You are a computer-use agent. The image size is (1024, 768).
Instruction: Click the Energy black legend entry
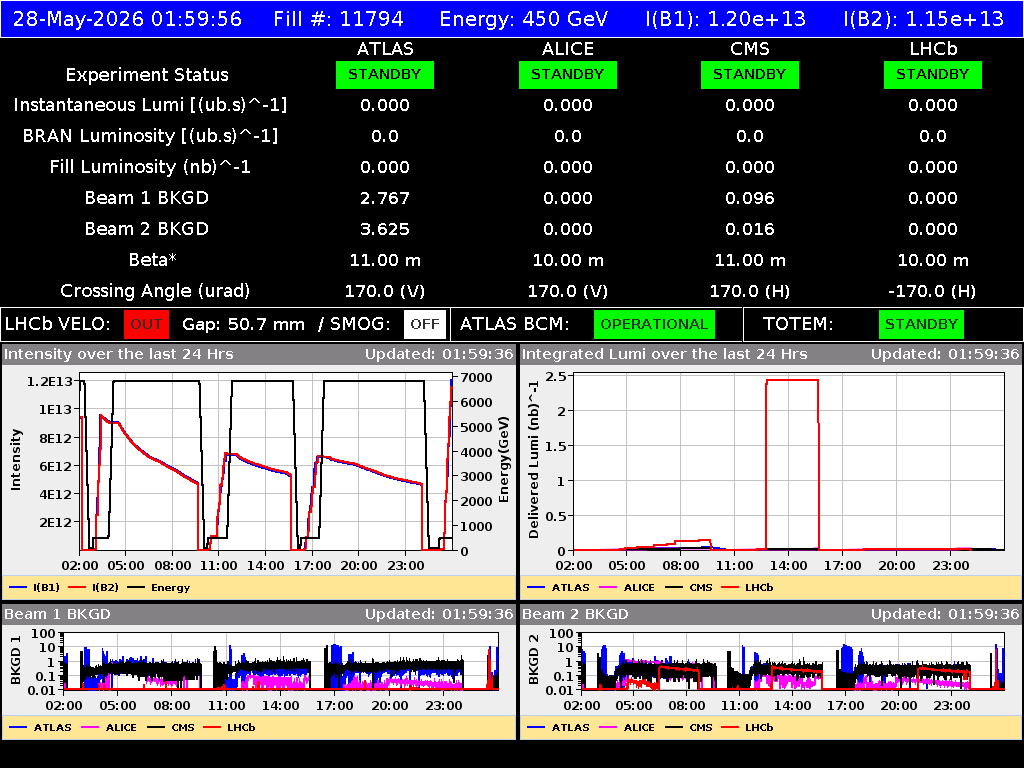pos(158,588)
